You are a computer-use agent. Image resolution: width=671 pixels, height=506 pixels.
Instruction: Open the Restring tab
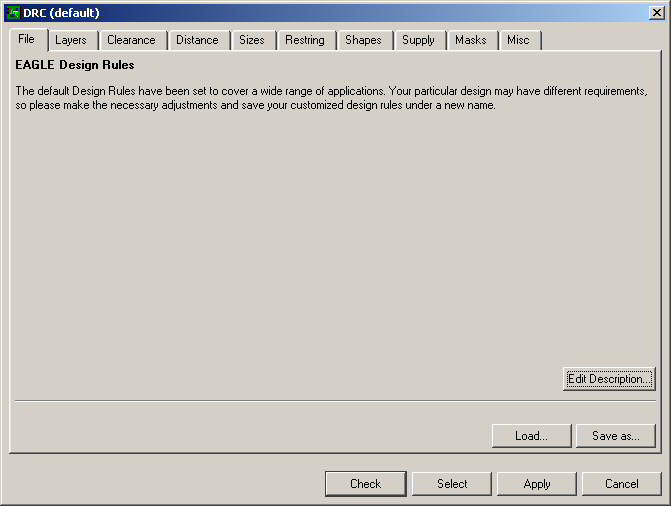tap(306, 41)
